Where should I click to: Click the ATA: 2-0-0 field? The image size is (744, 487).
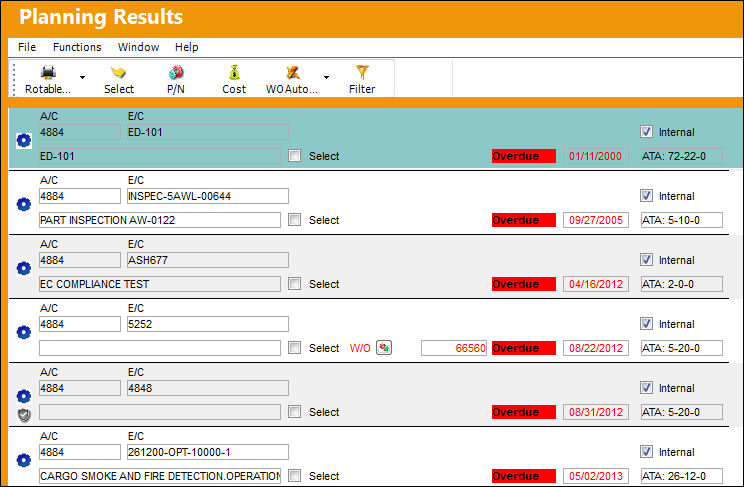[x=682, y=284]
